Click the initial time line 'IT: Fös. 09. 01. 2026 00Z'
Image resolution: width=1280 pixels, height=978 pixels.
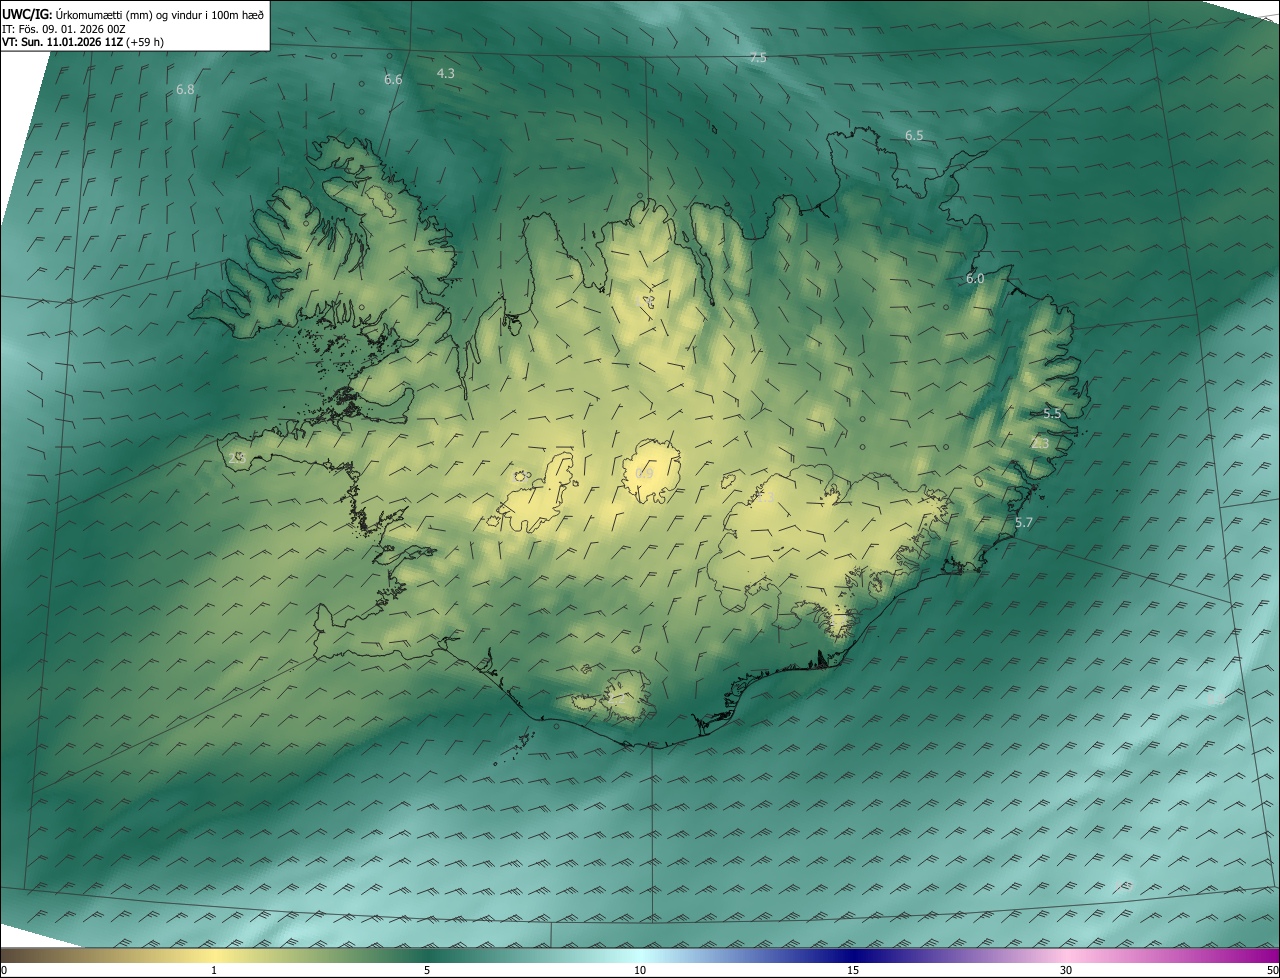pyautogui.click(x=64, y=29)
